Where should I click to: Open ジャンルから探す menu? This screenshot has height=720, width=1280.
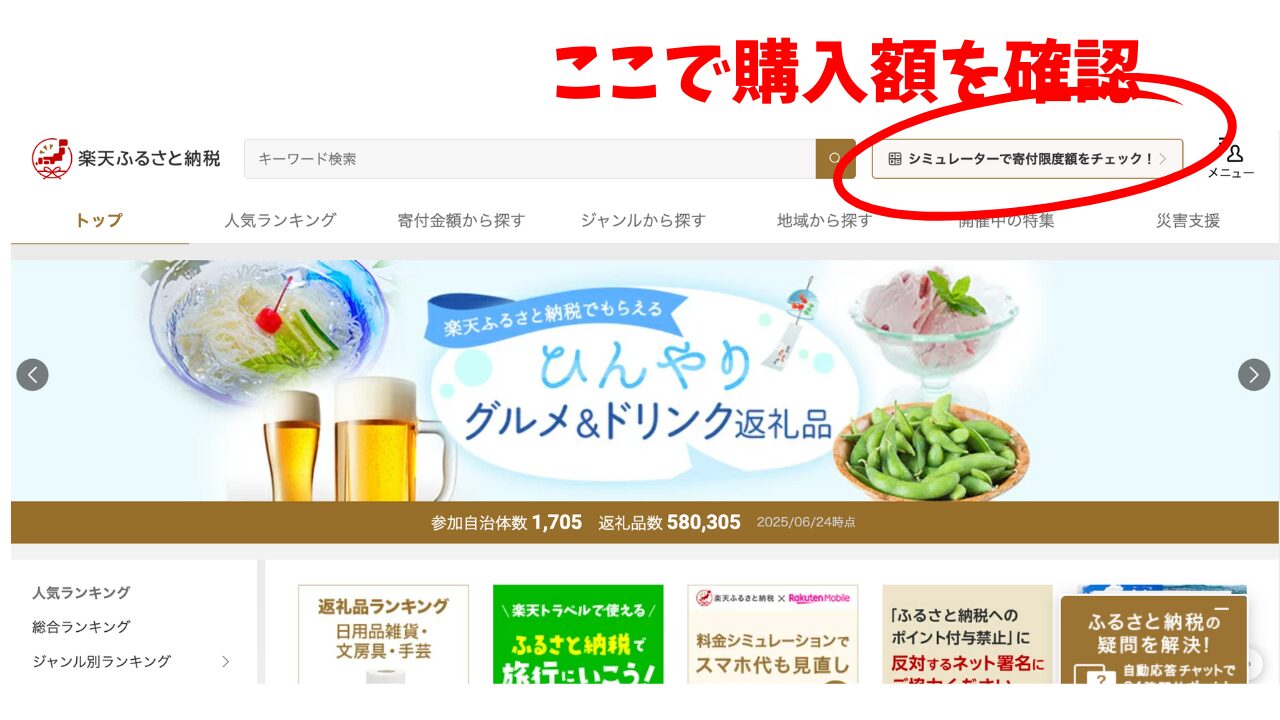tap(643, 220)
